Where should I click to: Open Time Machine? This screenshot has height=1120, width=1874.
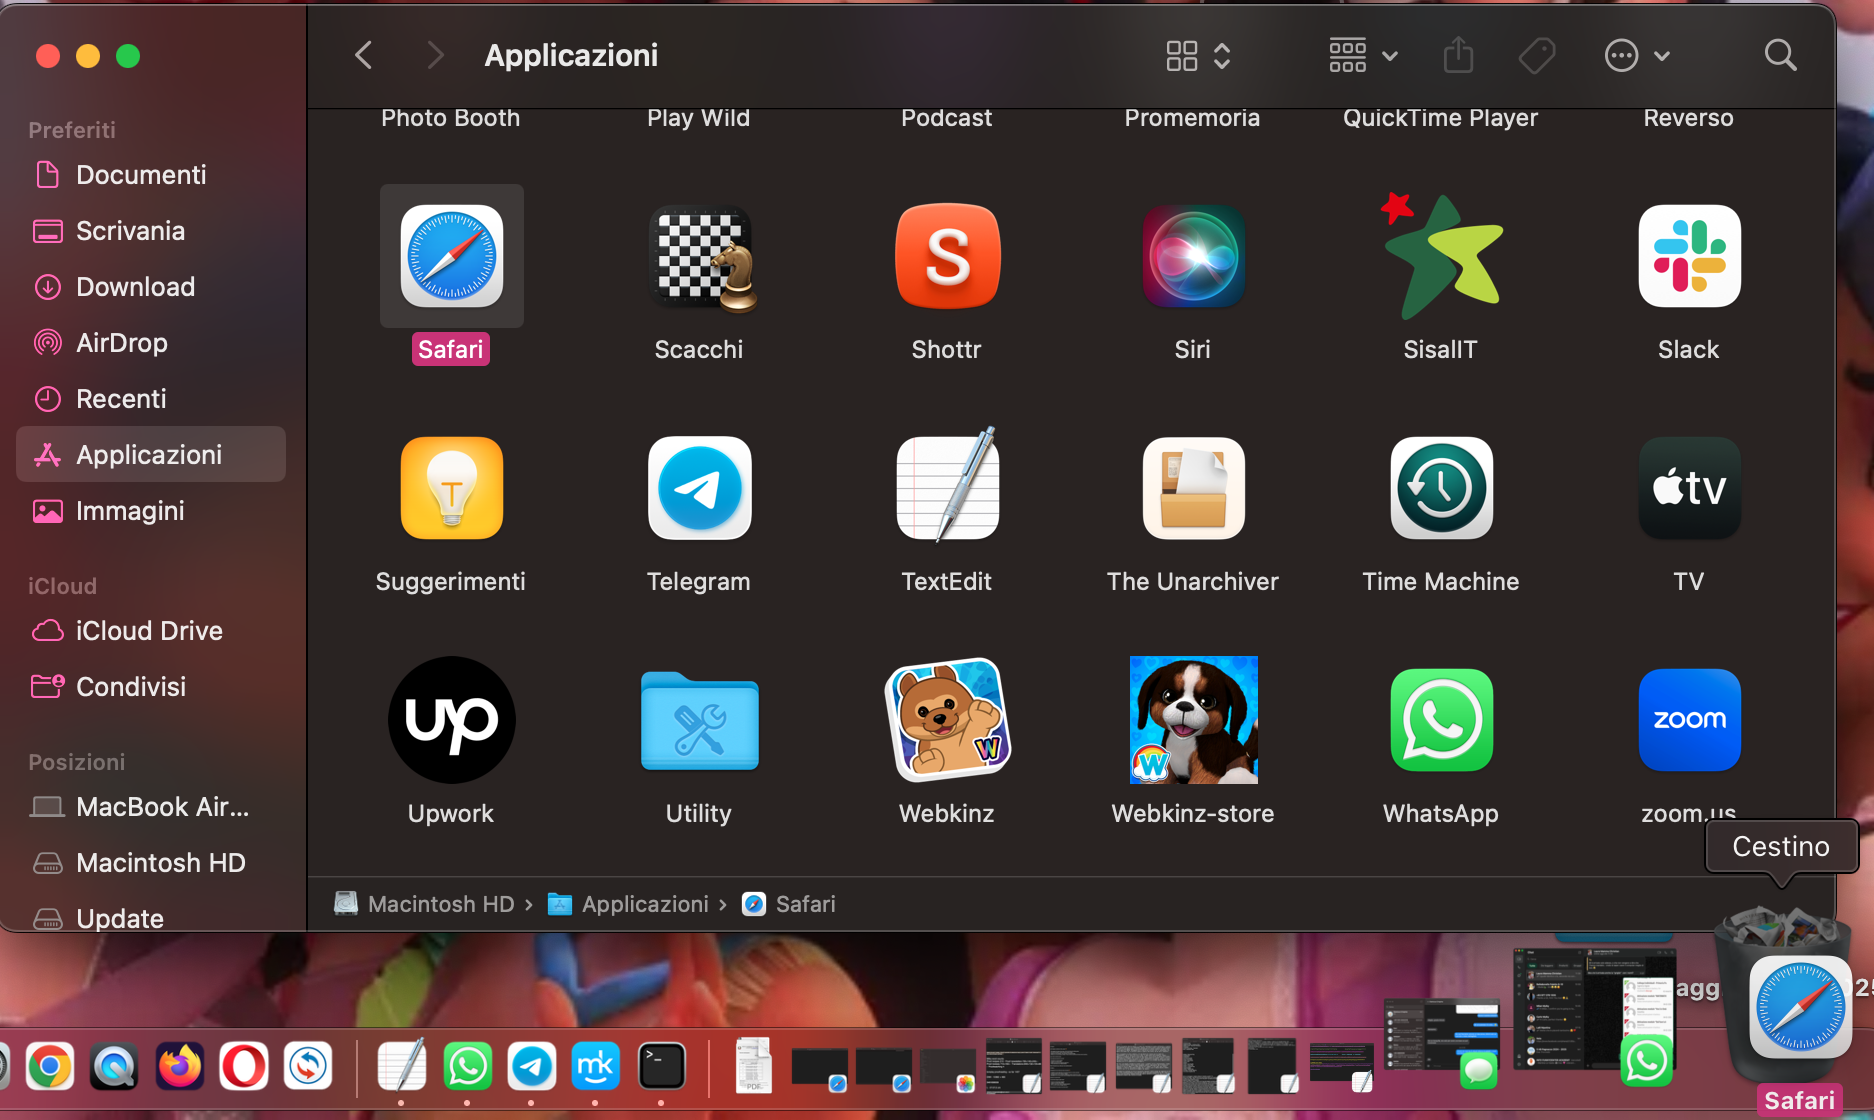point(1440,488)
